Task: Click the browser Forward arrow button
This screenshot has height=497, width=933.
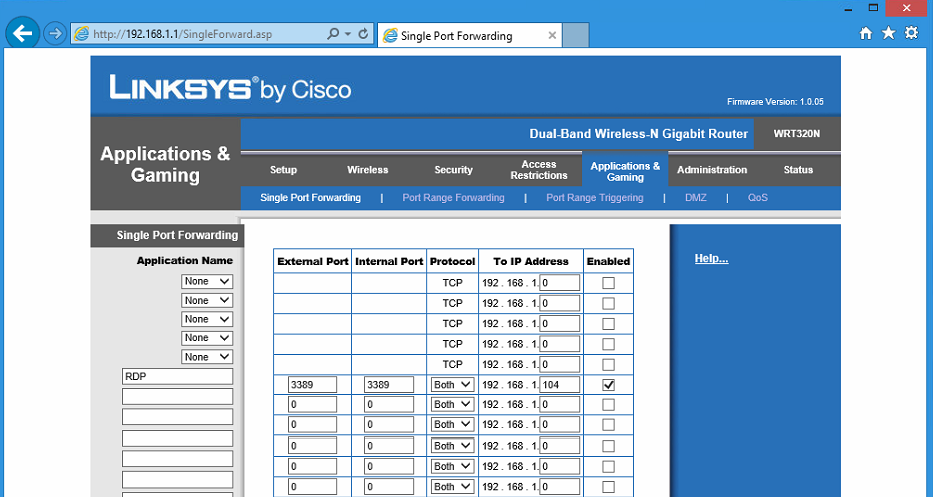Action: tap(55, 34)
